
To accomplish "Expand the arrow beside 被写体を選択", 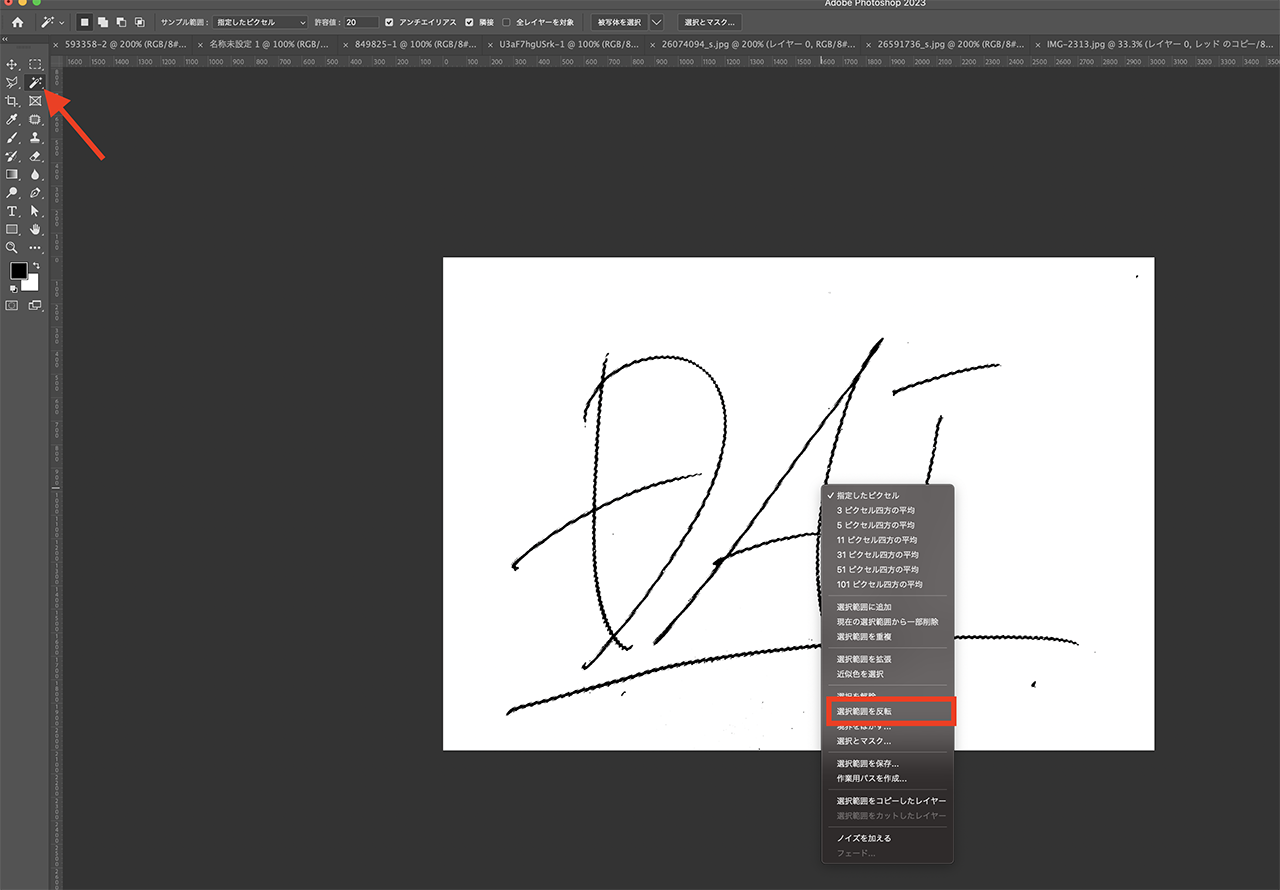I will [x=657, y=22].
